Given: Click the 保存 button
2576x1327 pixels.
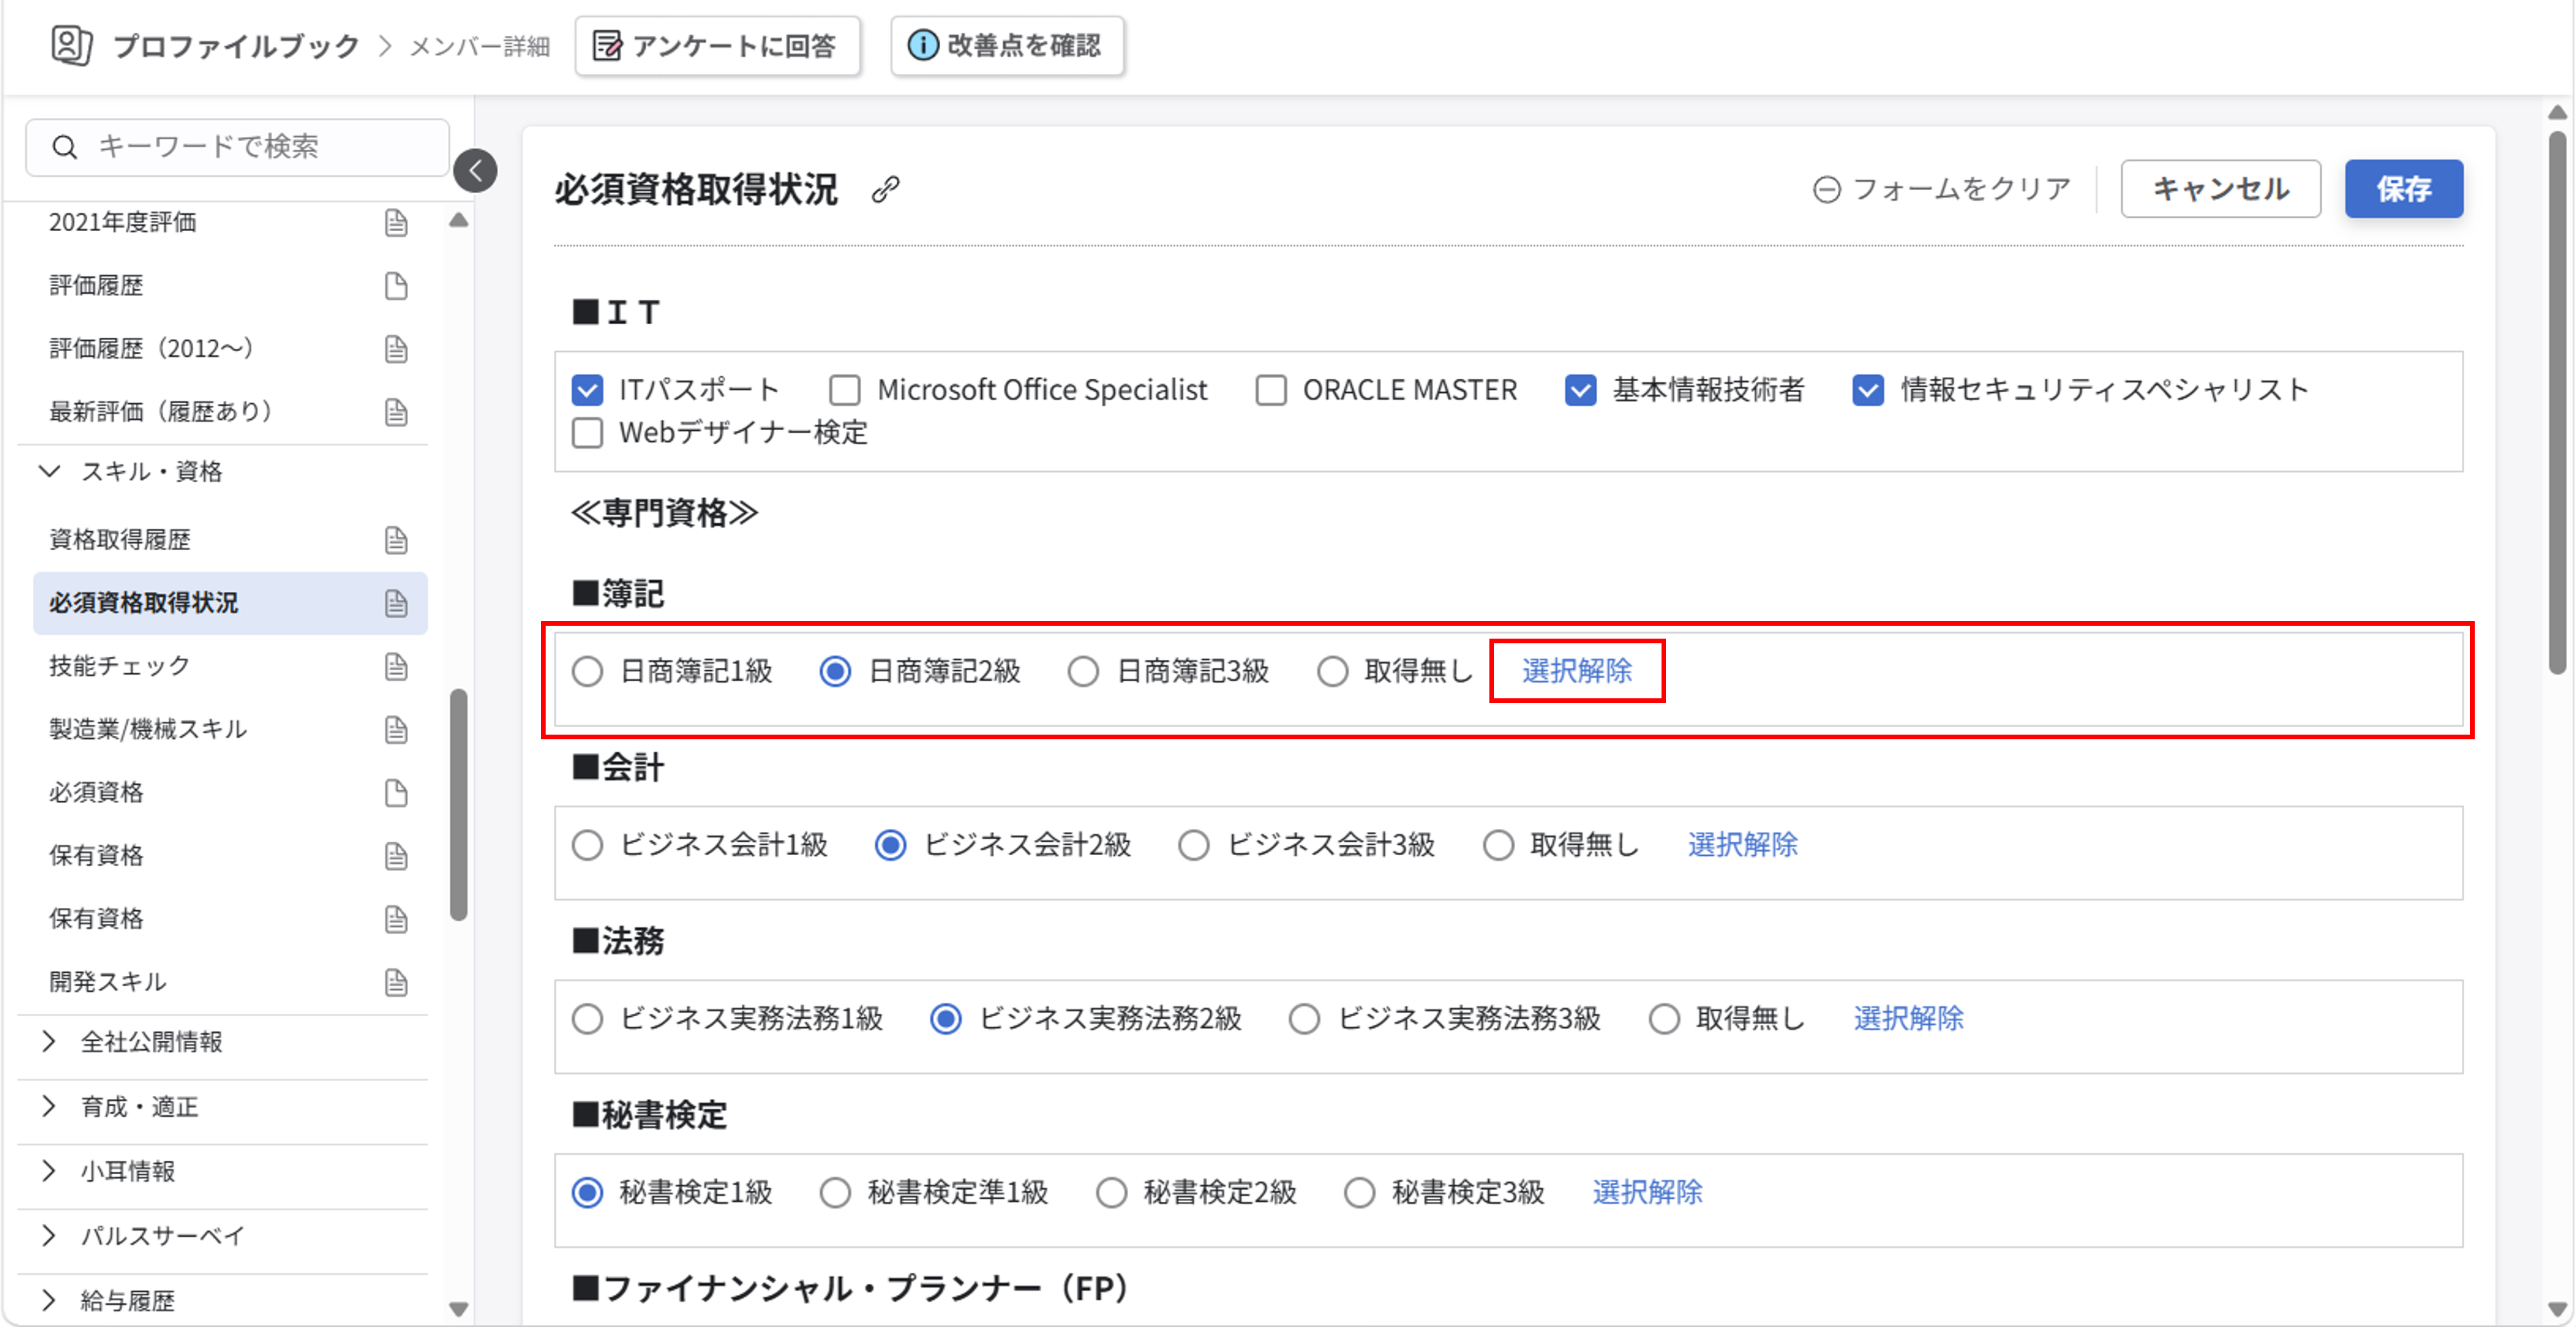Looking at the screenshot, I should point(2403,189).
